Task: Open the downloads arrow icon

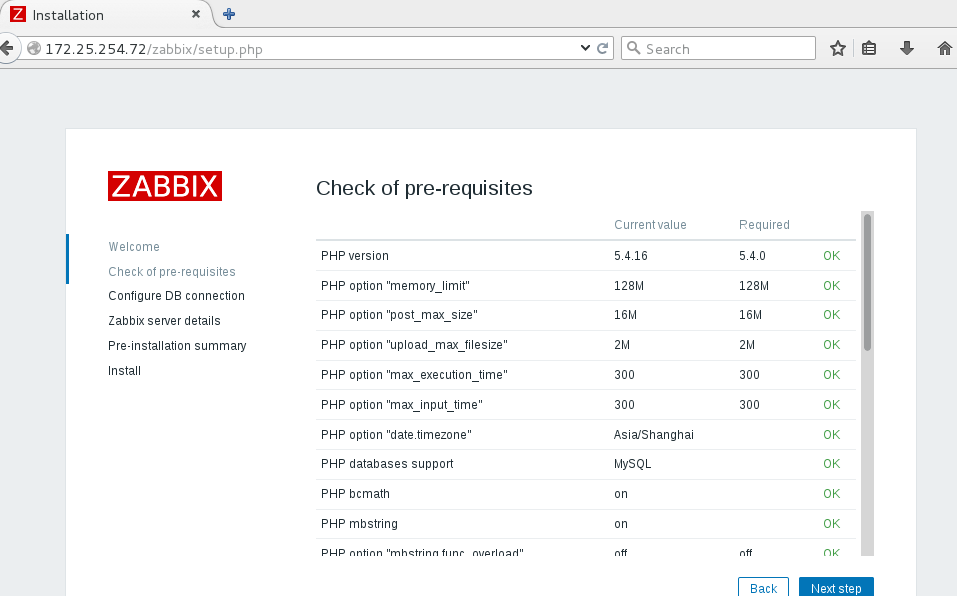Action: point(907,48)
